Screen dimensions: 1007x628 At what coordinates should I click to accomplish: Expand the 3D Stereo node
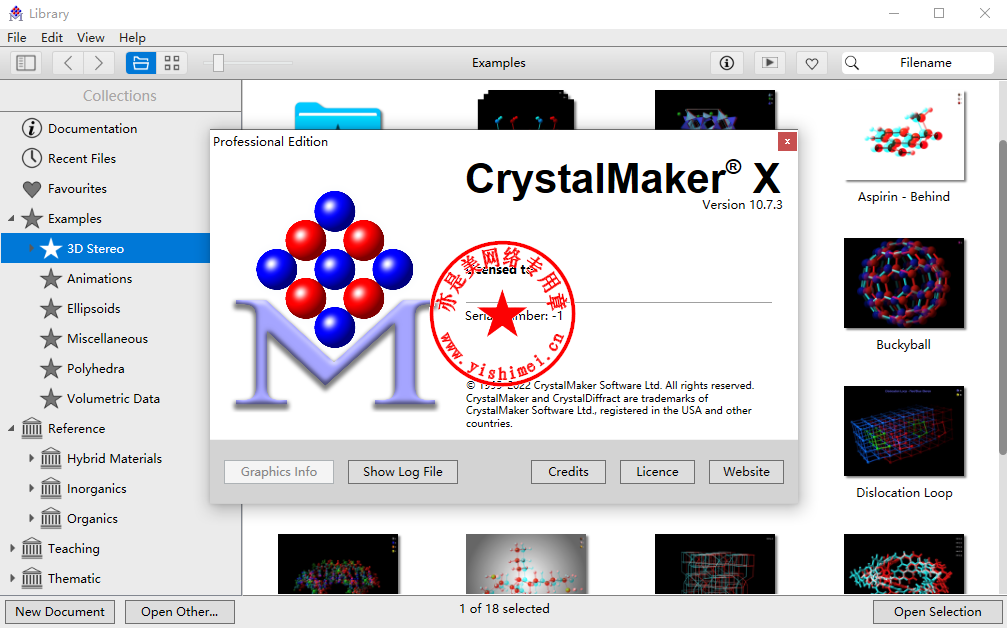(x=30, y=248)
